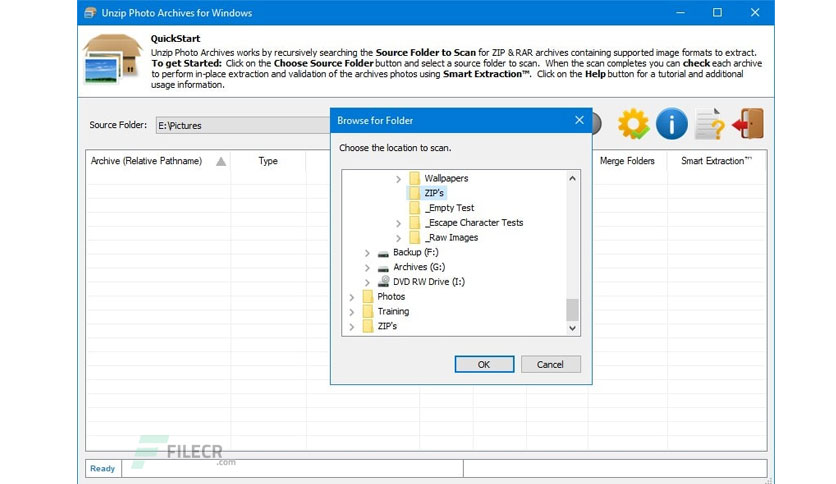Select the Wallpapers folder icon
This screenshot has width=836, height=484.
pyautogui.click(x=414, y=178)
